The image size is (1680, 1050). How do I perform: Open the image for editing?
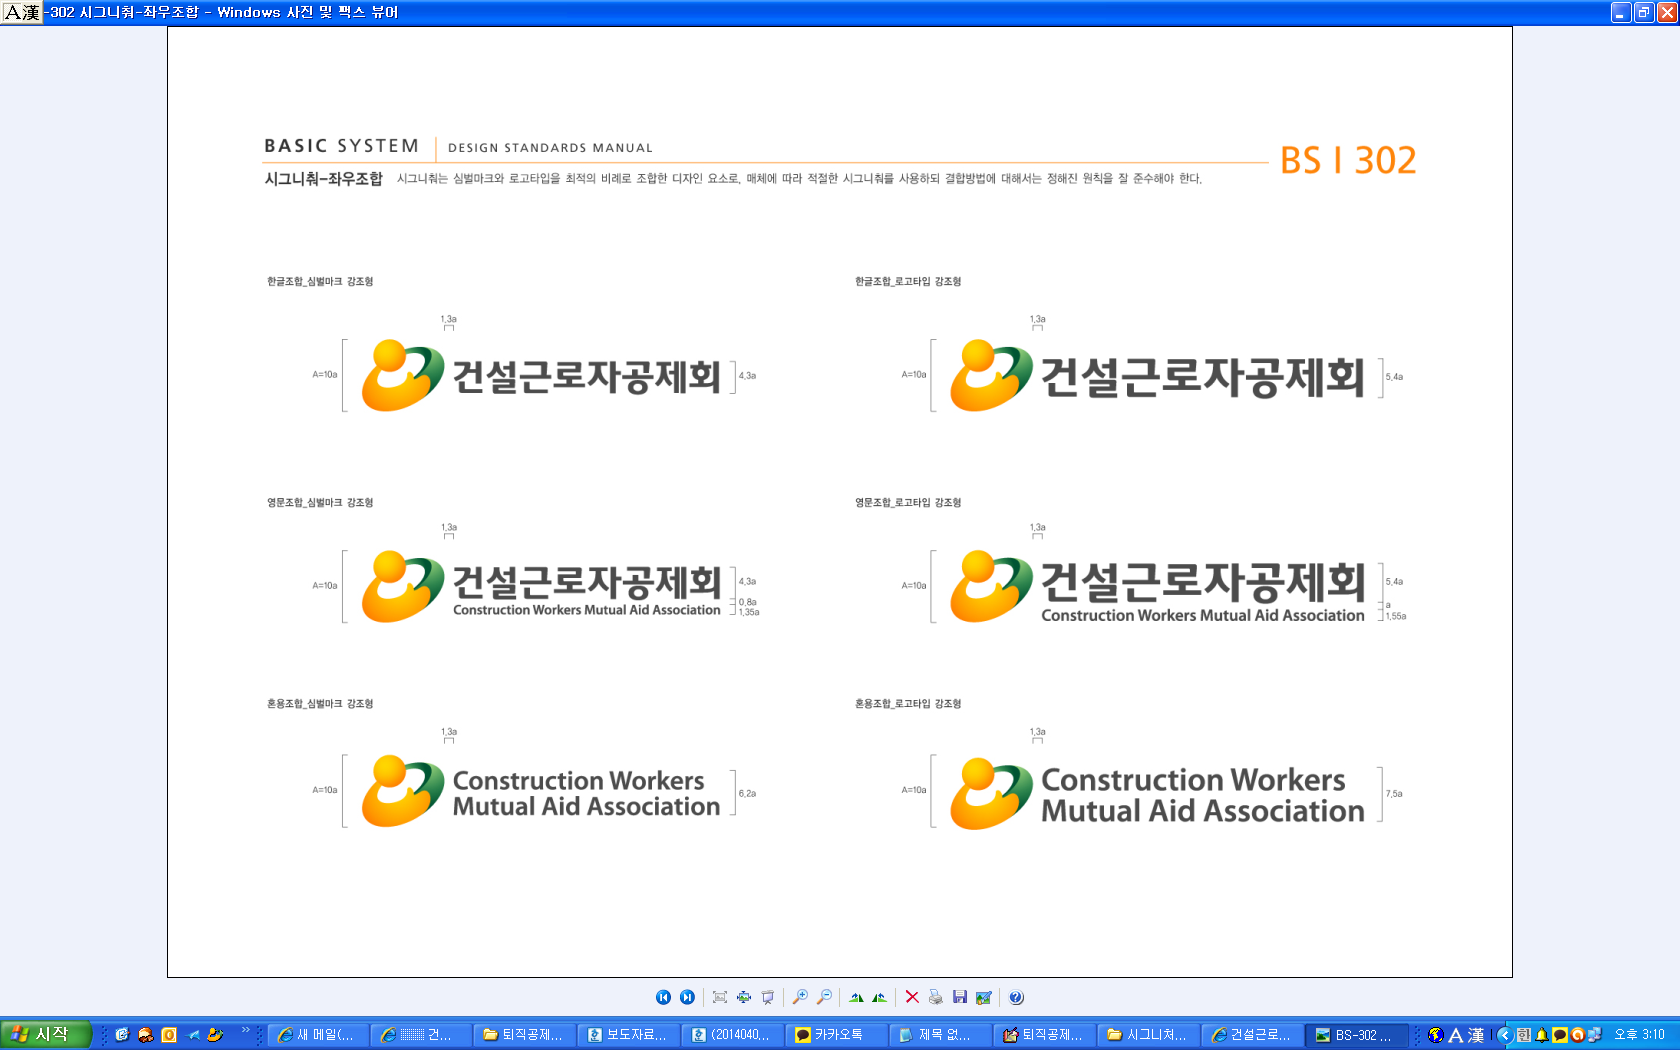(984, 997)
